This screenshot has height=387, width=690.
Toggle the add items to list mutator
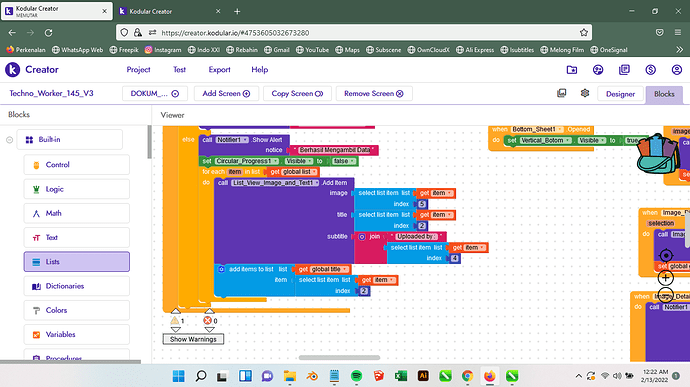221,269
